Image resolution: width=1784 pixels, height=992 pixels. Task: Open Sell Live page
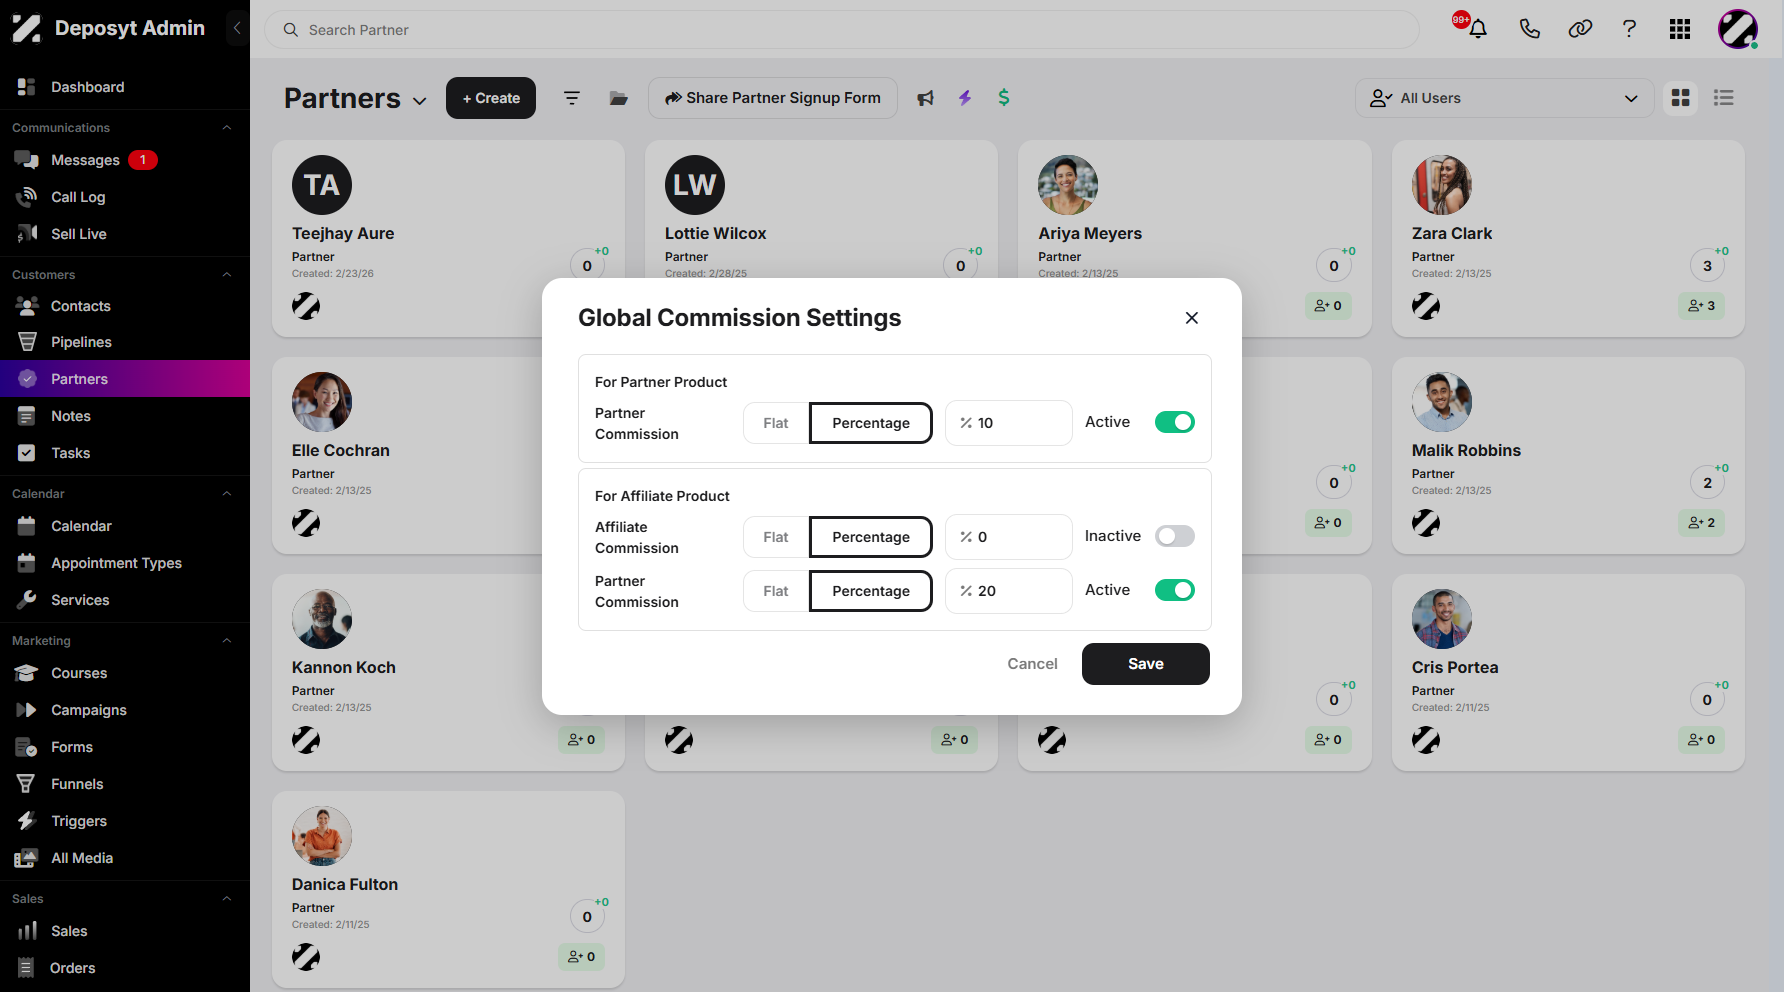pos(125,234)
